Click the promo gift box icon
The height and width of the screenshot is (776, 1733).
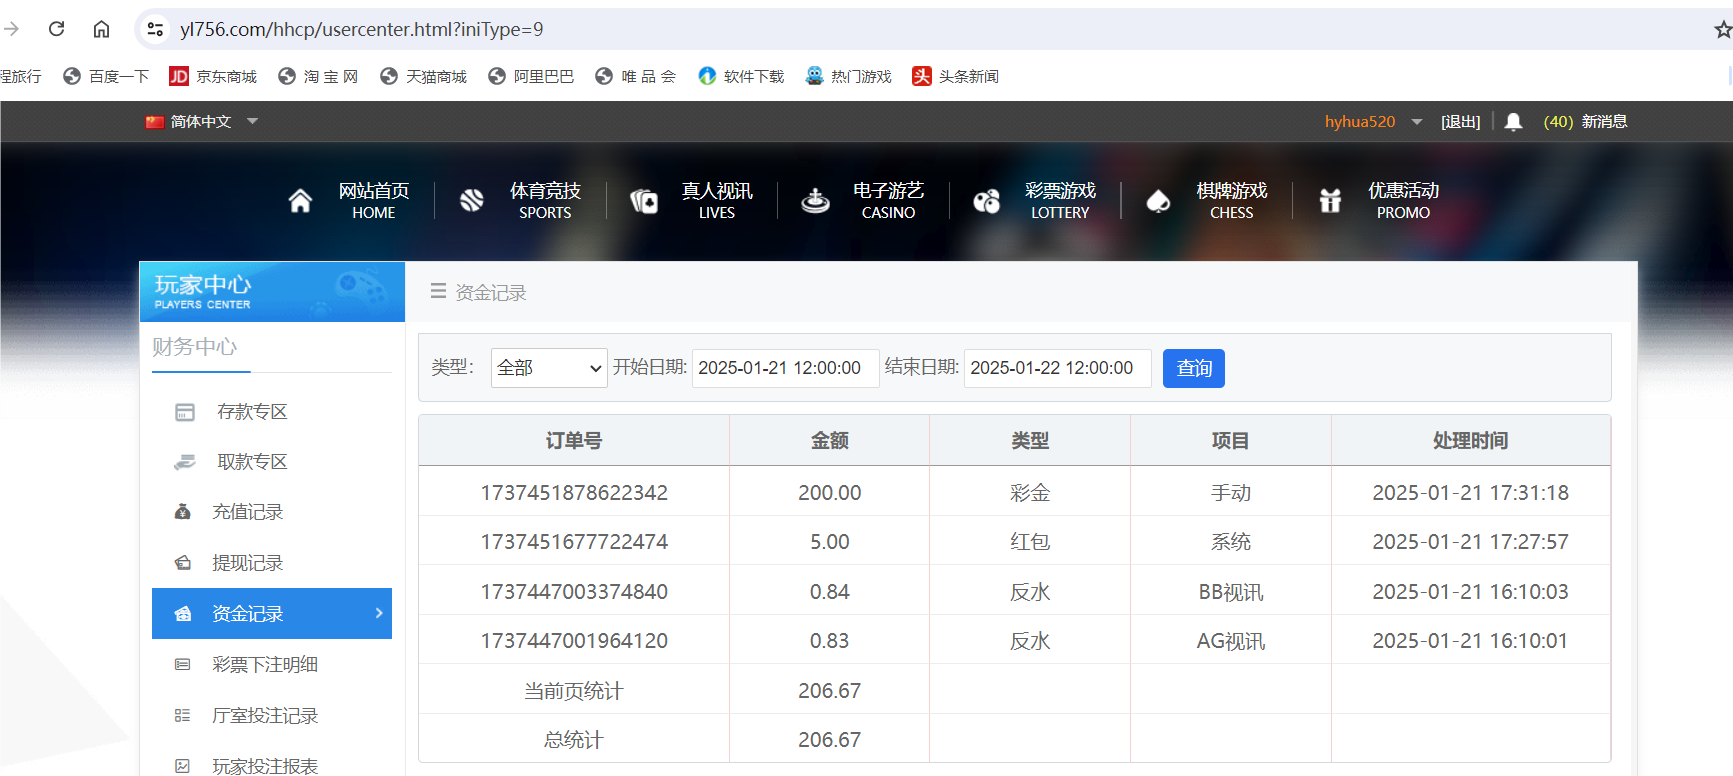coord(1330,201)
